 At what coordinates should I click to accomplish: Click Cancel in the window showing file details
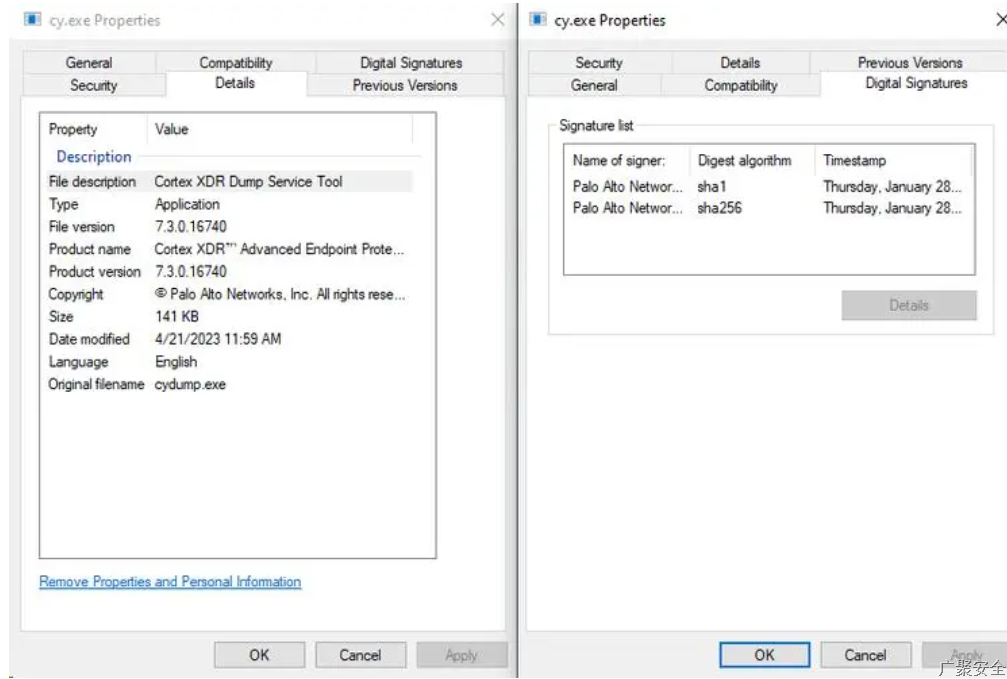click(360, 655)
